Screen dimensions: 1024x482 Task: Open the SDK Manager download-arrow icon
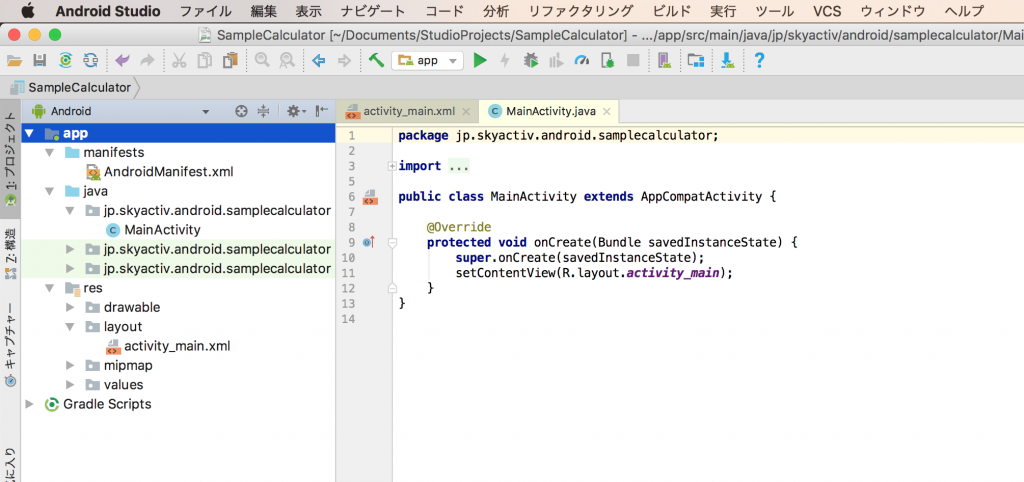(x=728, y=61)
